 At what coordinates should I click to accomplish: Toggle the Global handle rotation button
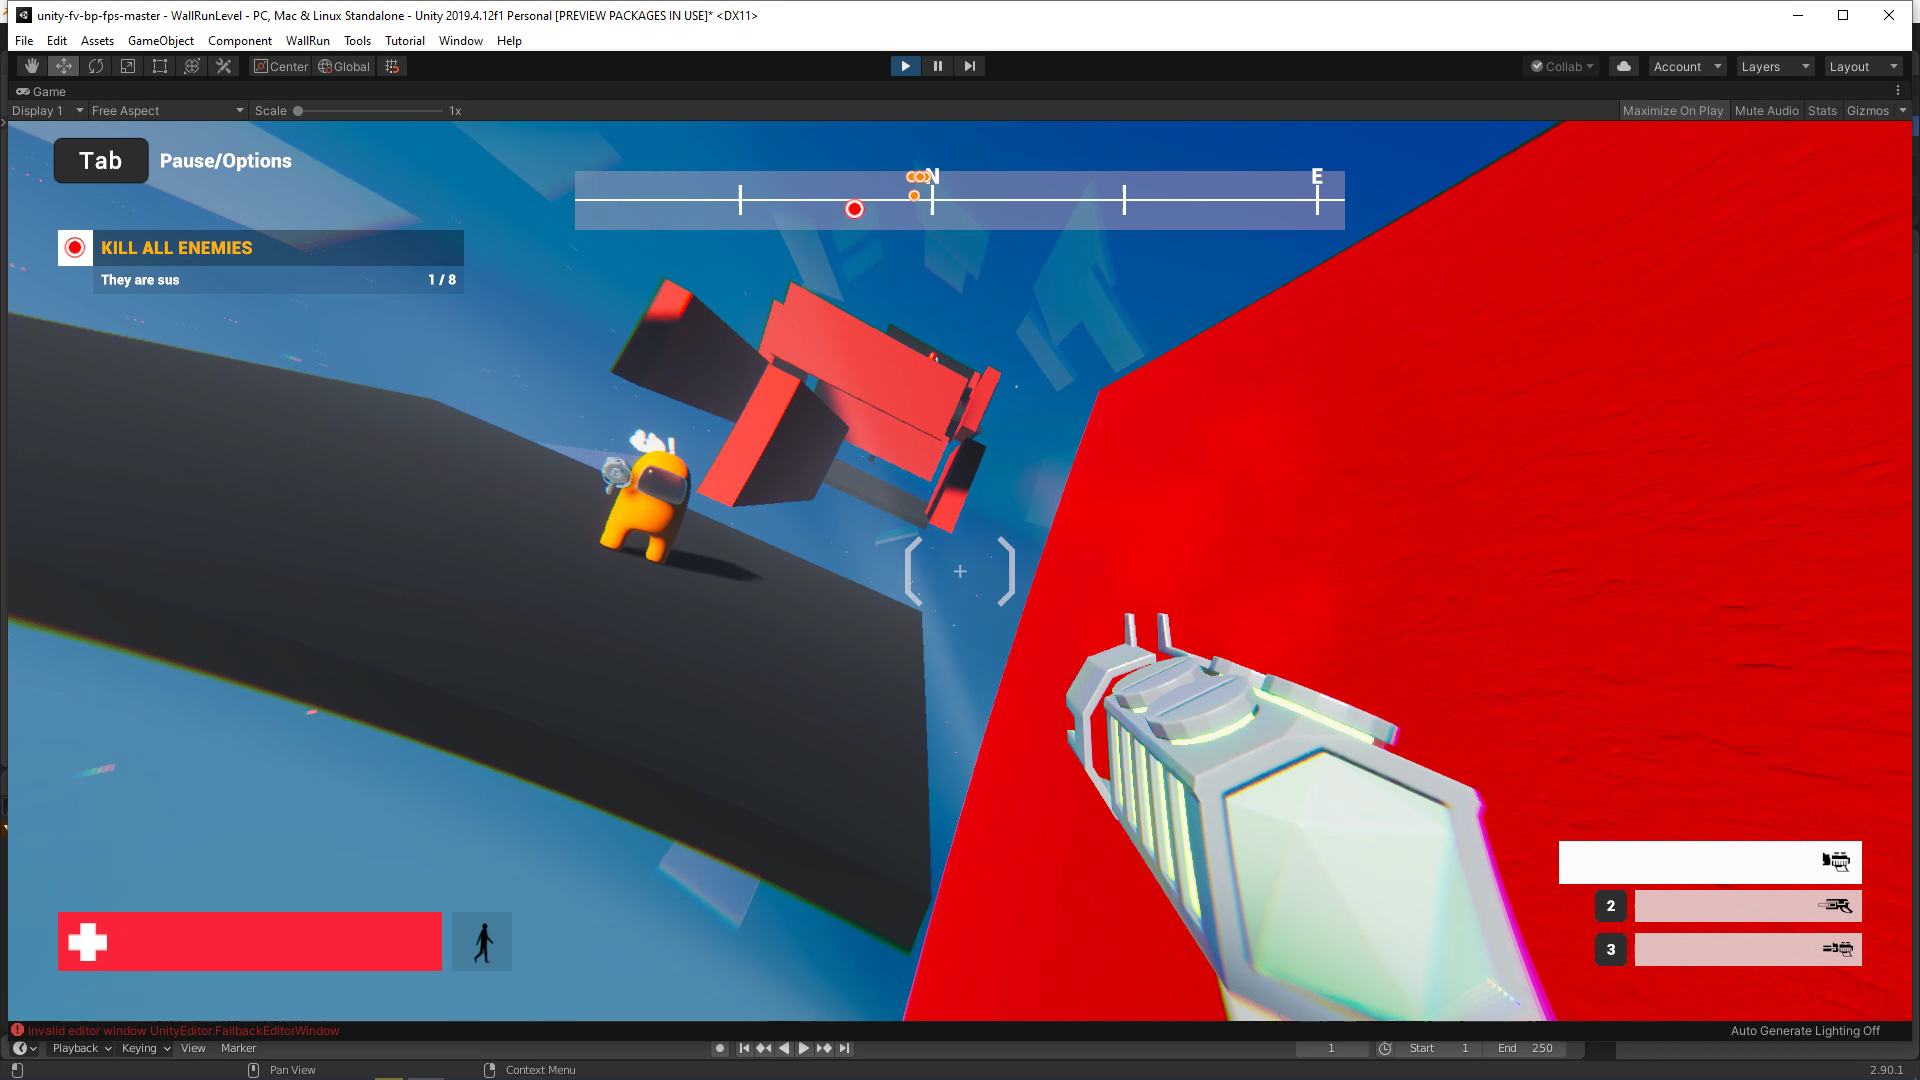(x=344, y=66)
